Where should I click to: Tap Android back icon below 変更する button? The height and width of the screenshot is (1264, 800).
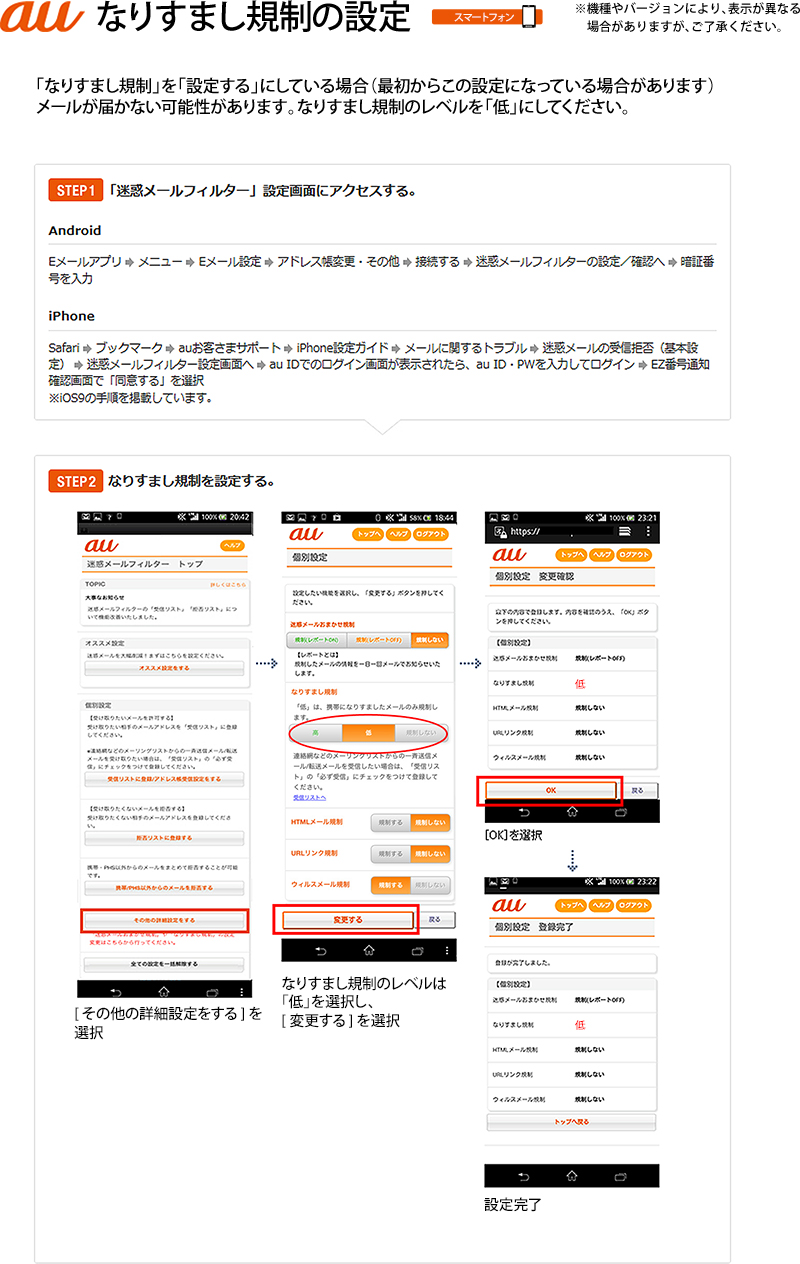click(x=323, y=950)
